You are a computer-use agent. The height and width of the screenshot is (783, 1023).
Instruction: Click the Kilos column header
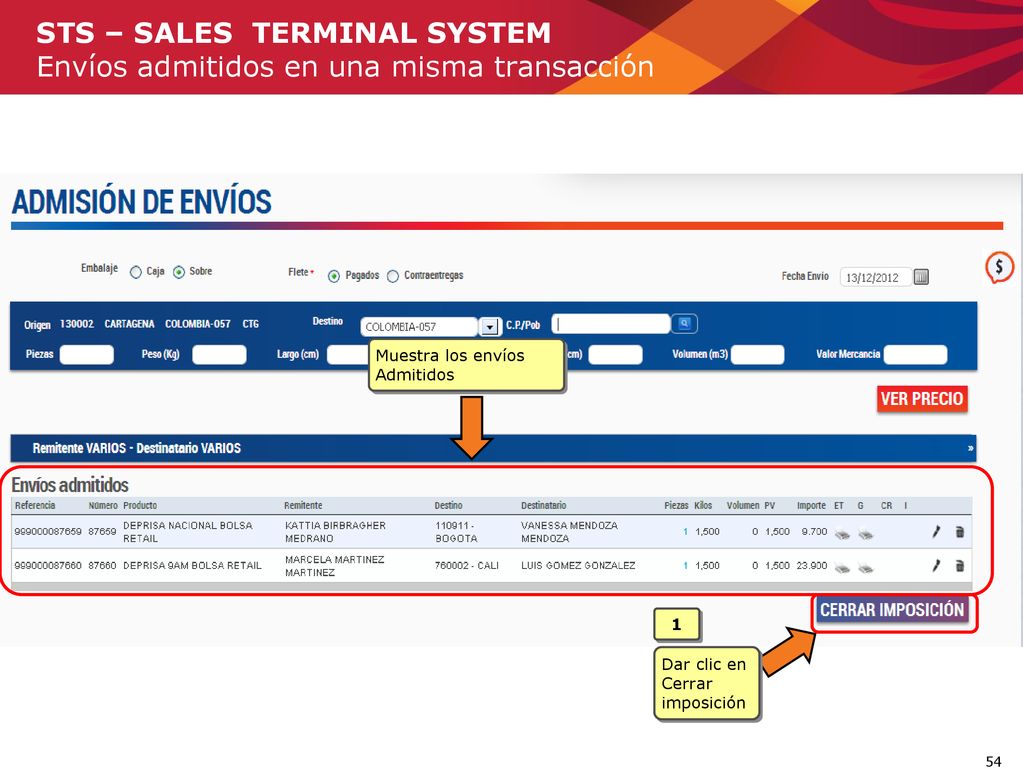point(703,506)
